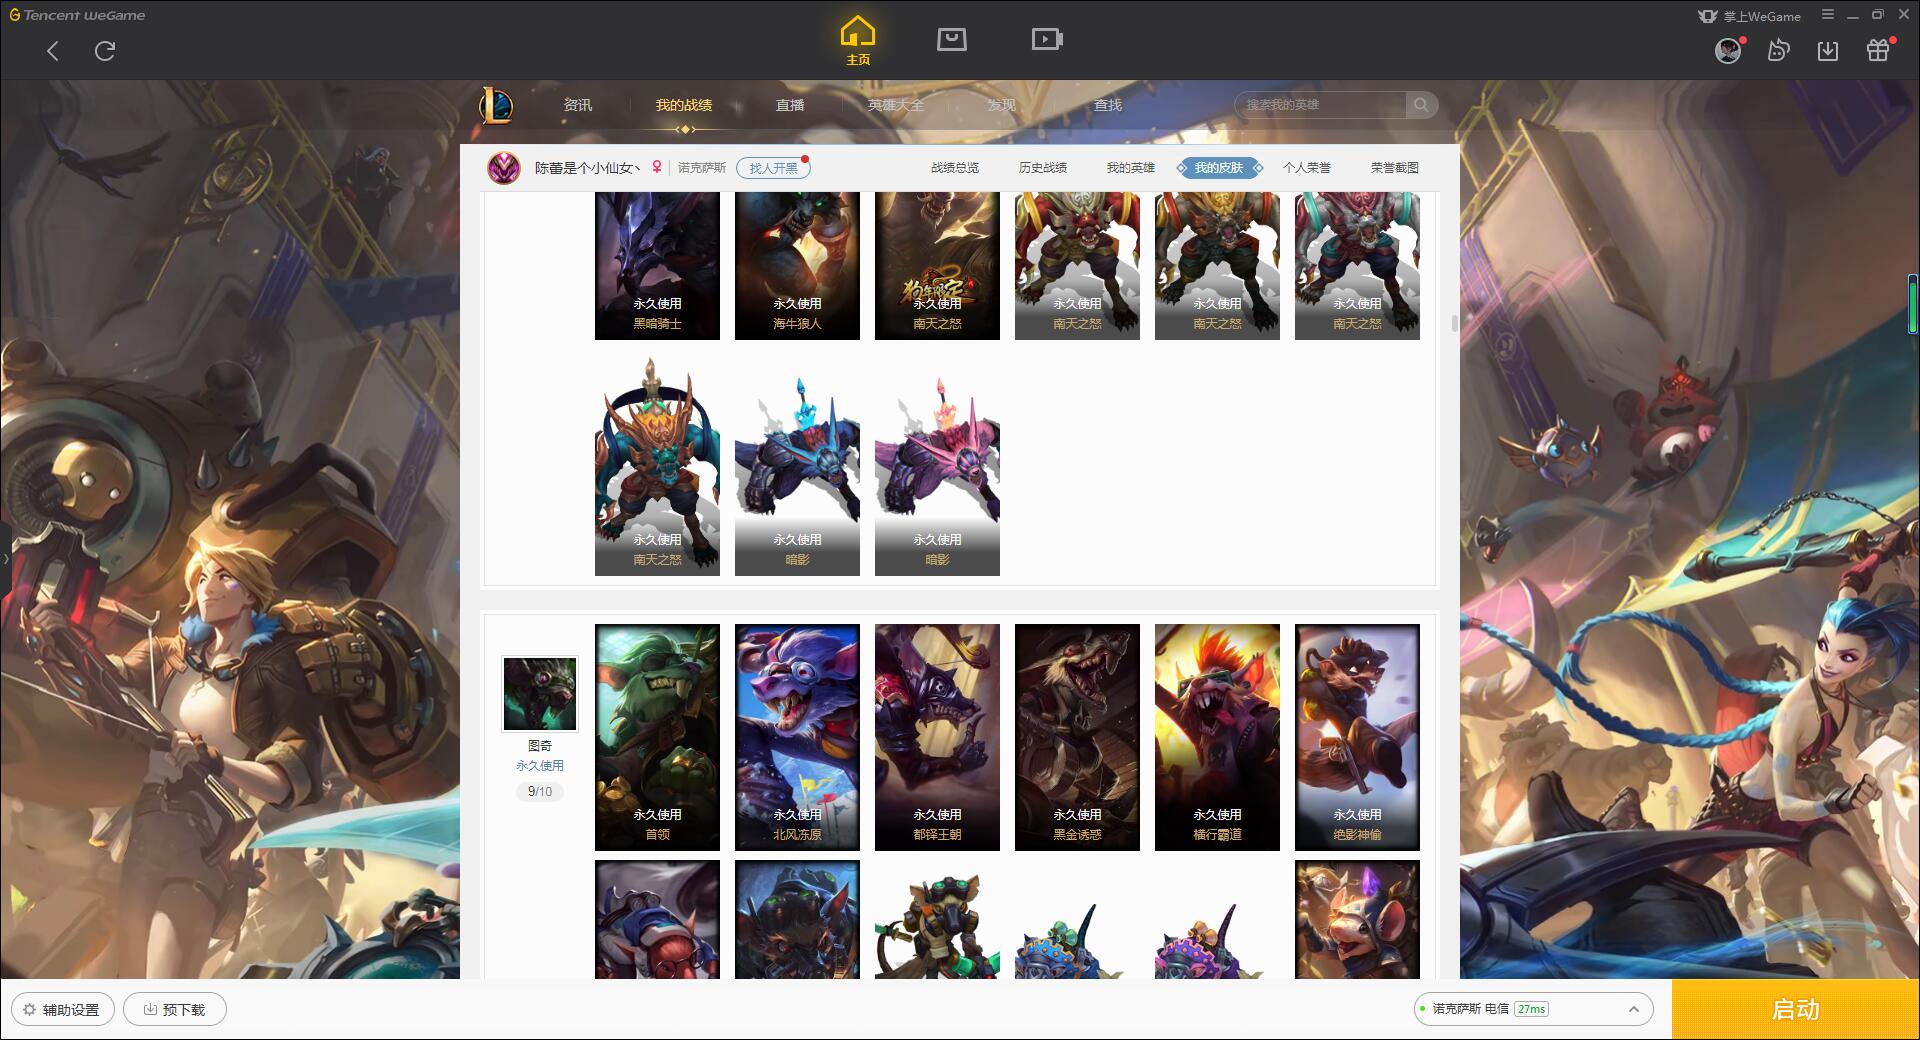
Task: Open the 横行霸道 skin card
Action: point(1217,738)
